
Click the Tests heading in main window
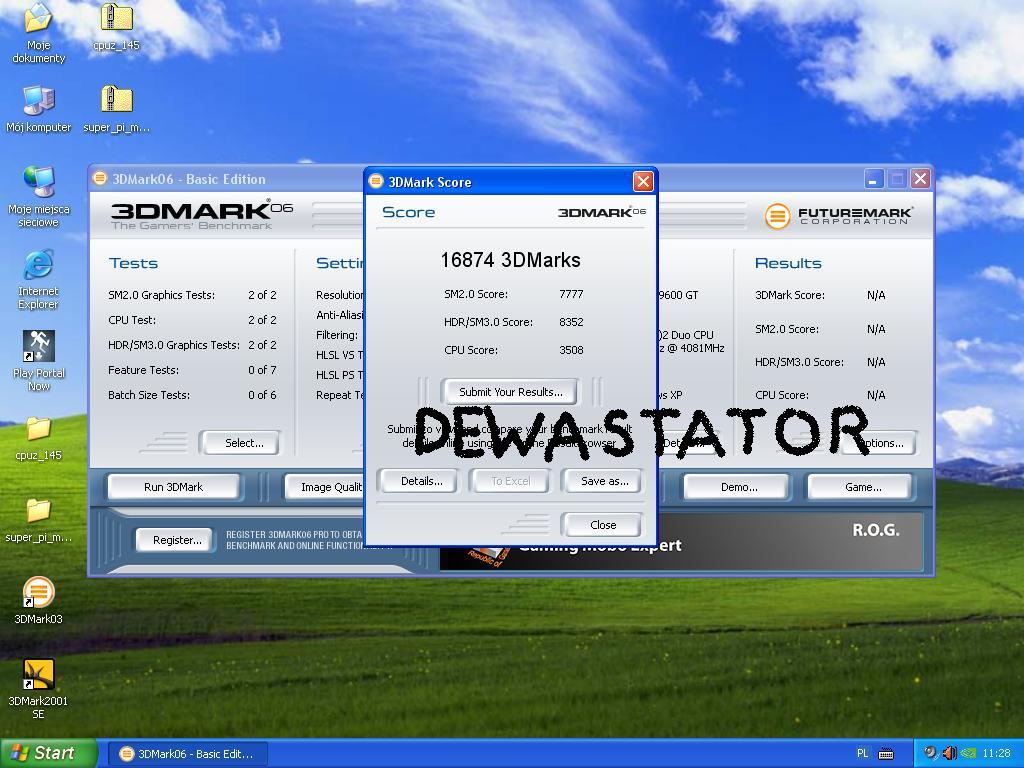click(133, 263)
